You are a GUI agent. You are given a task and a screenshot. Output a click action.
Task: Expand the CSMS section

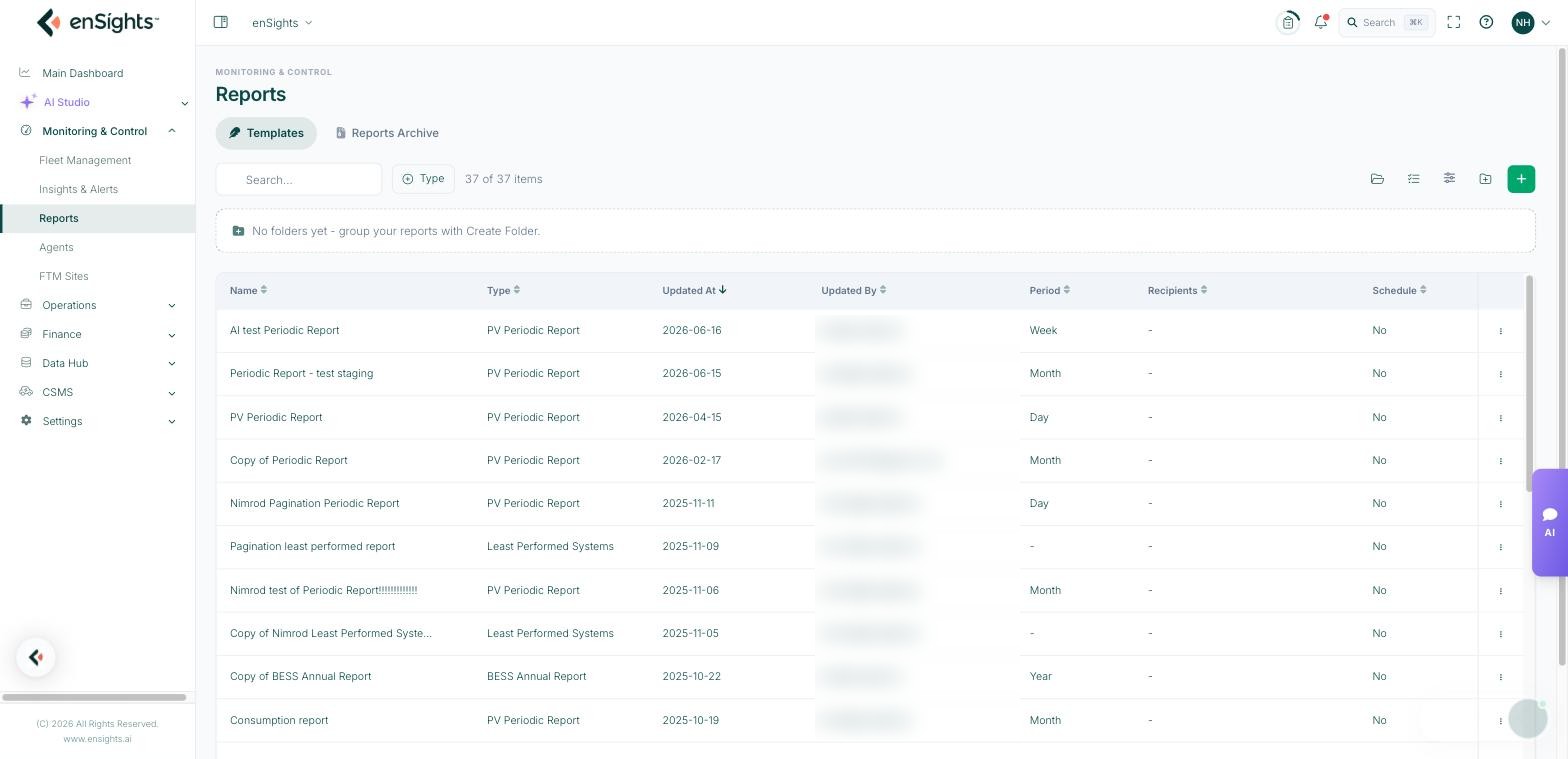tap(172, 393)
